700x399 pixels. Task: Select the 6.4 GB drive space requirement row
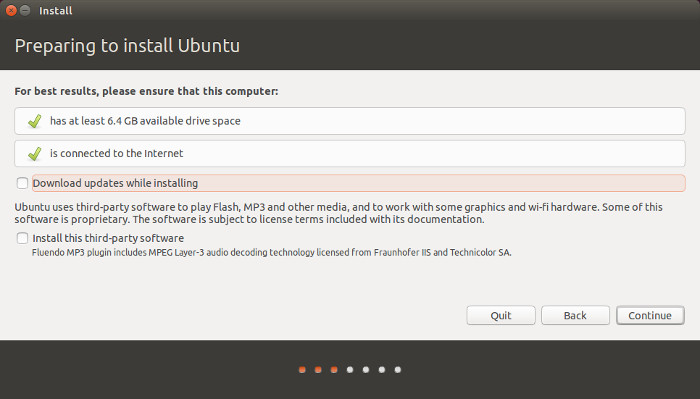pos(350,121)
